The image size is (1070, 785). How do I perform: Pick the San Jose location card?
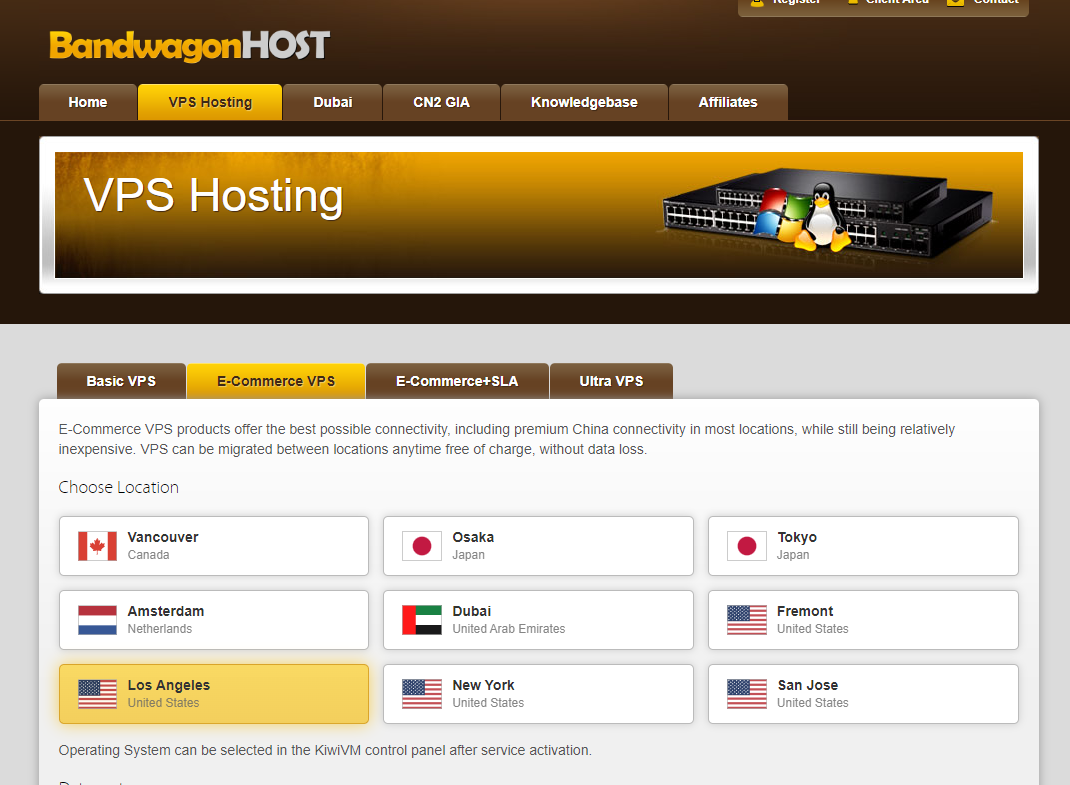[x=863, y=694]
